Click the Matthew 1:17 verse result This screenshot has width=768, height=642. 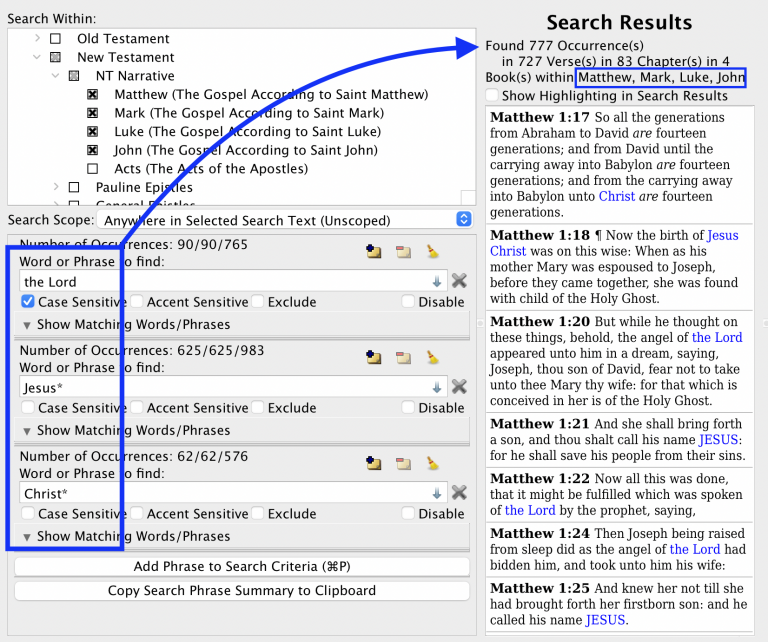pyautogui.click(x=619, y=165)
